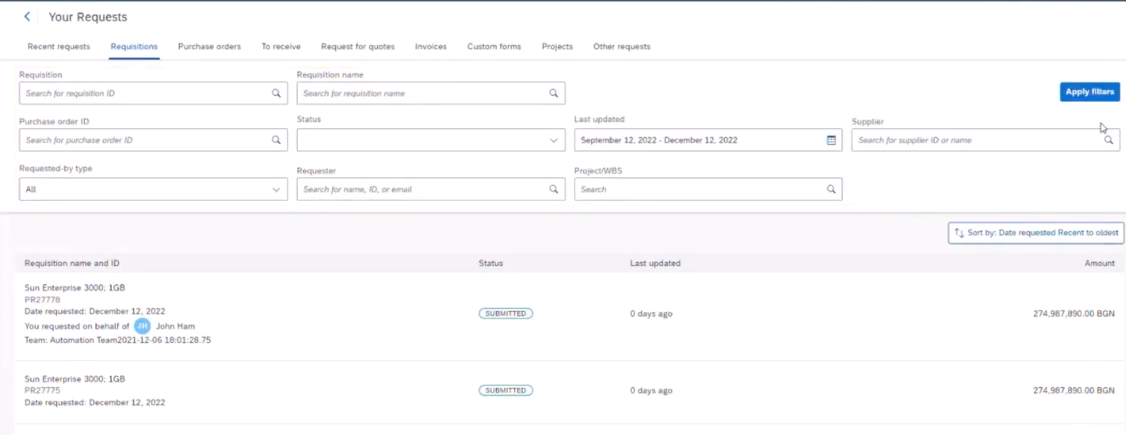Open Request for quotes tab
This screenshot has width=1126, height=435.
[x=358, y=47]
